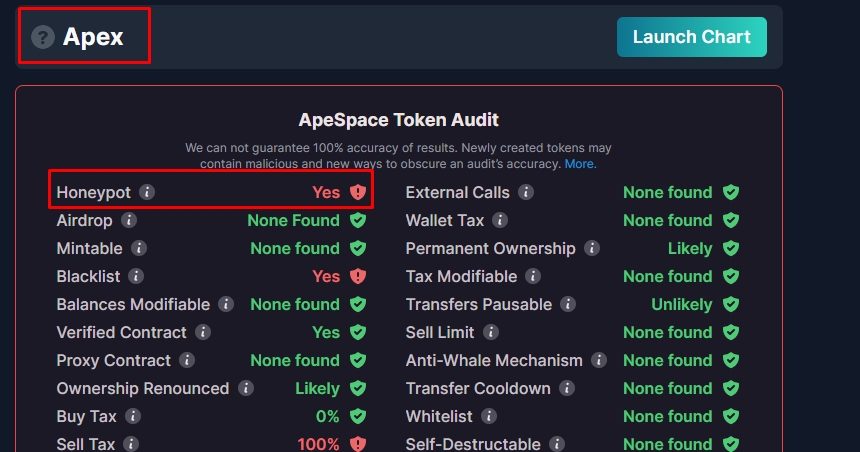Click the None found value for Wallet Tax

[x=667, y=220]
